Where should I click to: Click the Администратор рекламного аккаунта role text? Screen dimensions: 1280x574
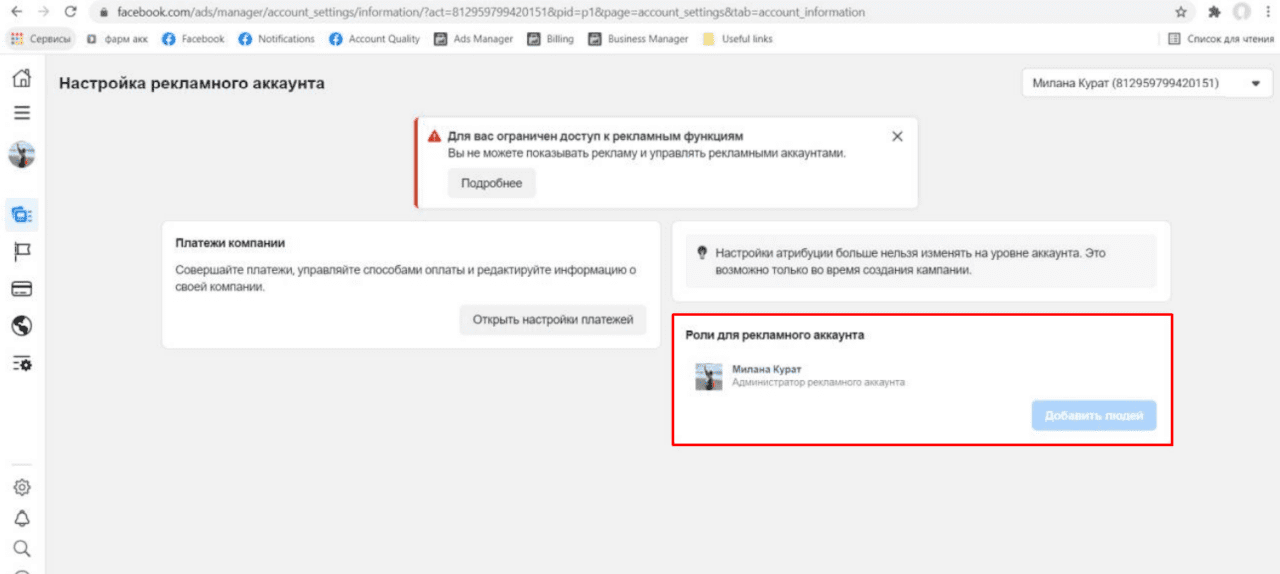pyautogui.click(x=818, y=382)
